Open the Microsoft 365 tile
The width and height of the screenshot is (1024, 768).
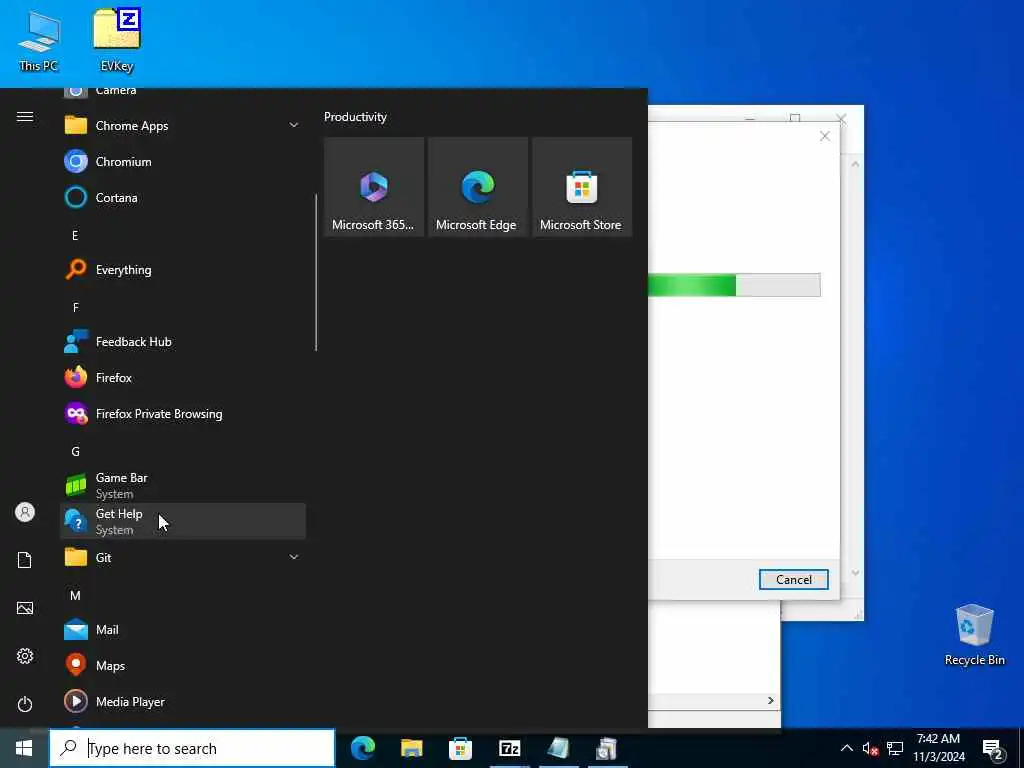(374, 187)
